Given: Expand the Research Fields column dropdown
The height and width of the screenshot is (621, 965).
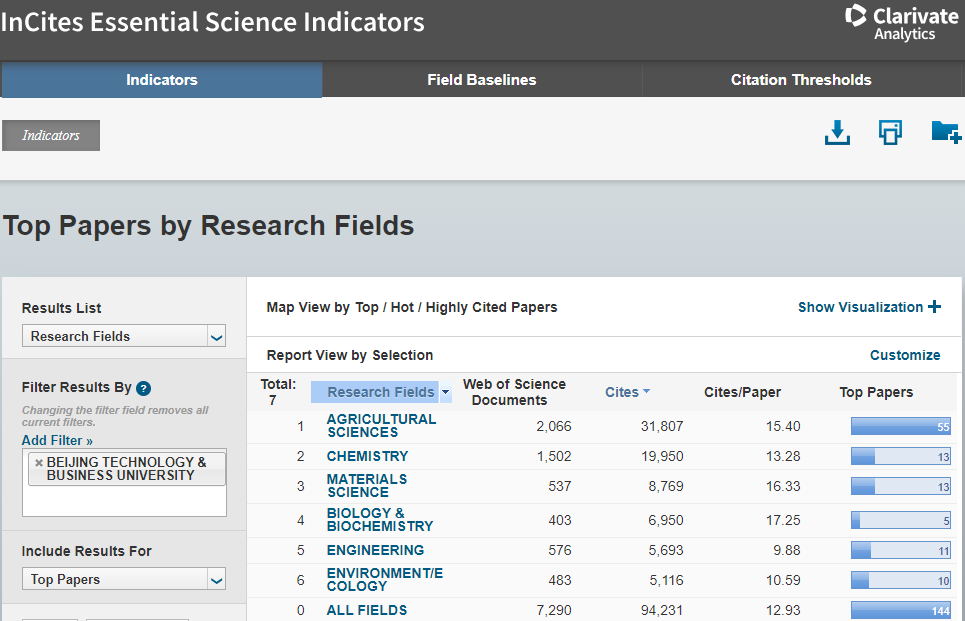Looking at the screenshot, I should pos(445,392).
